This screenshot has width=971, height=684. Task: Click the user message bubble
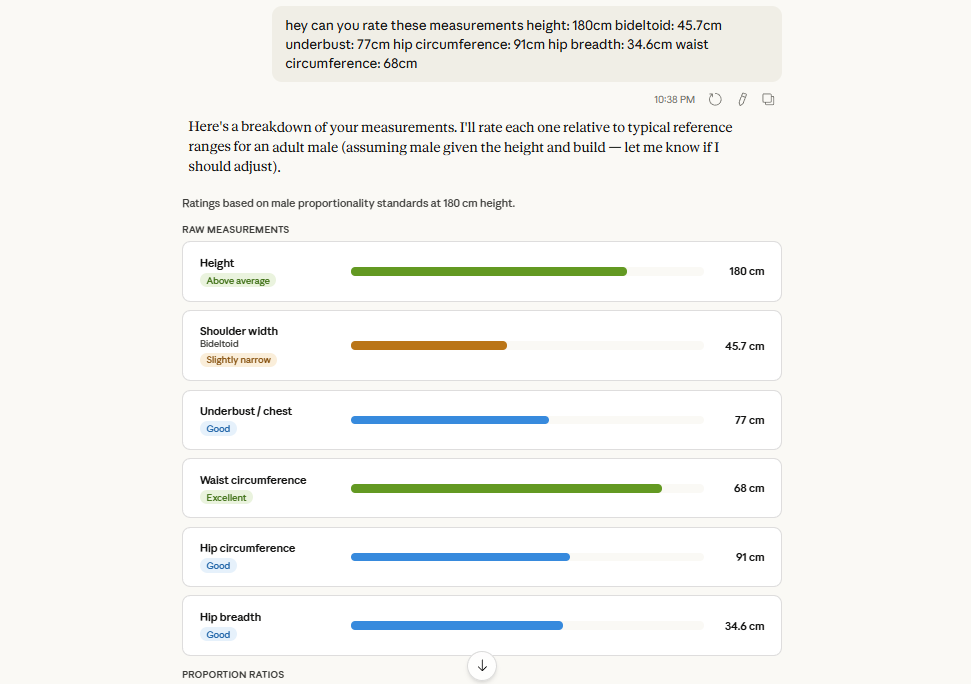pyautogui.click(x=526, y=44)
